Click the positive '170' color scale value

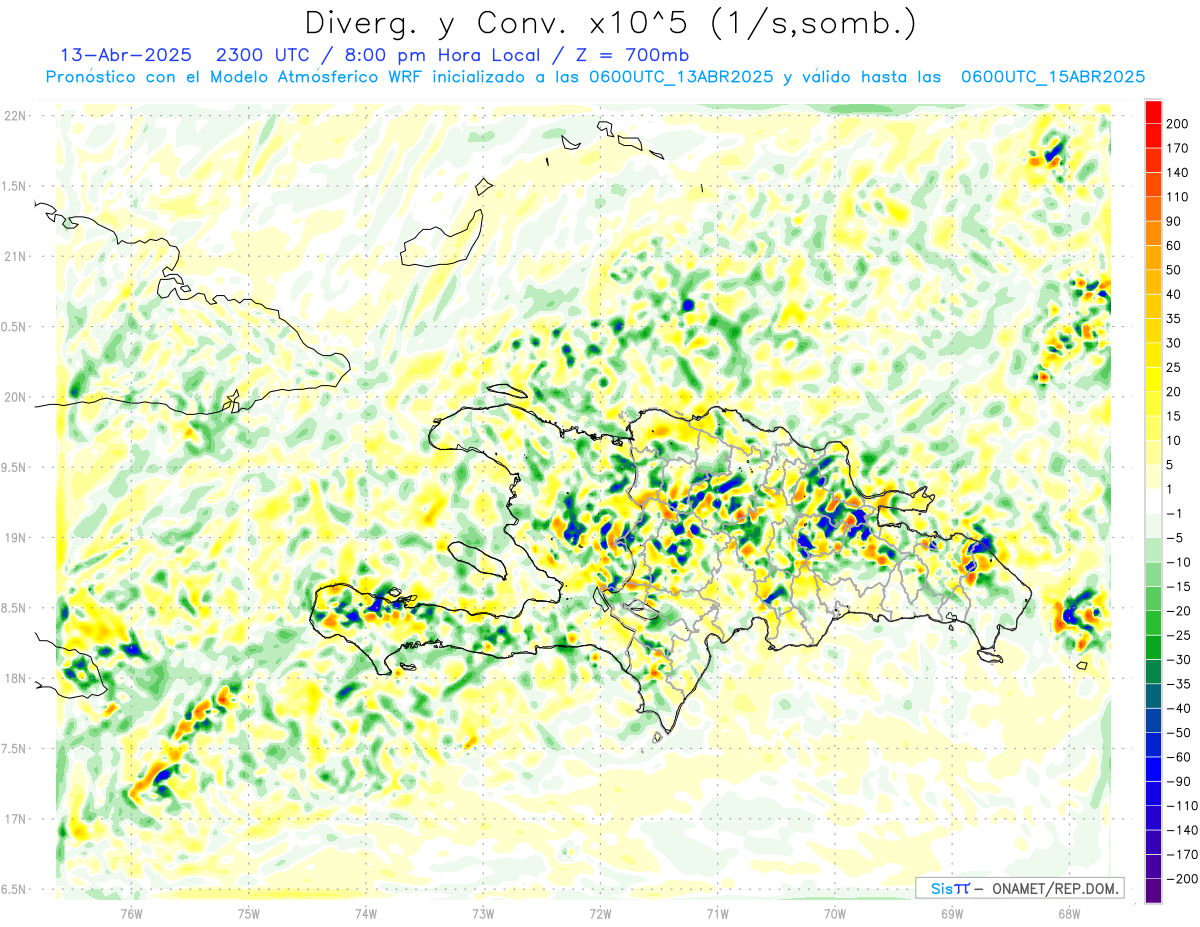[x=1178, y=148]
